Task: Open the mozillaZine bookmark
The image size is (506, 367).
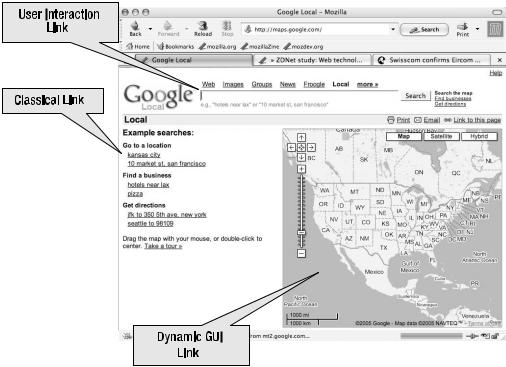Action: [x=260, y=47]
